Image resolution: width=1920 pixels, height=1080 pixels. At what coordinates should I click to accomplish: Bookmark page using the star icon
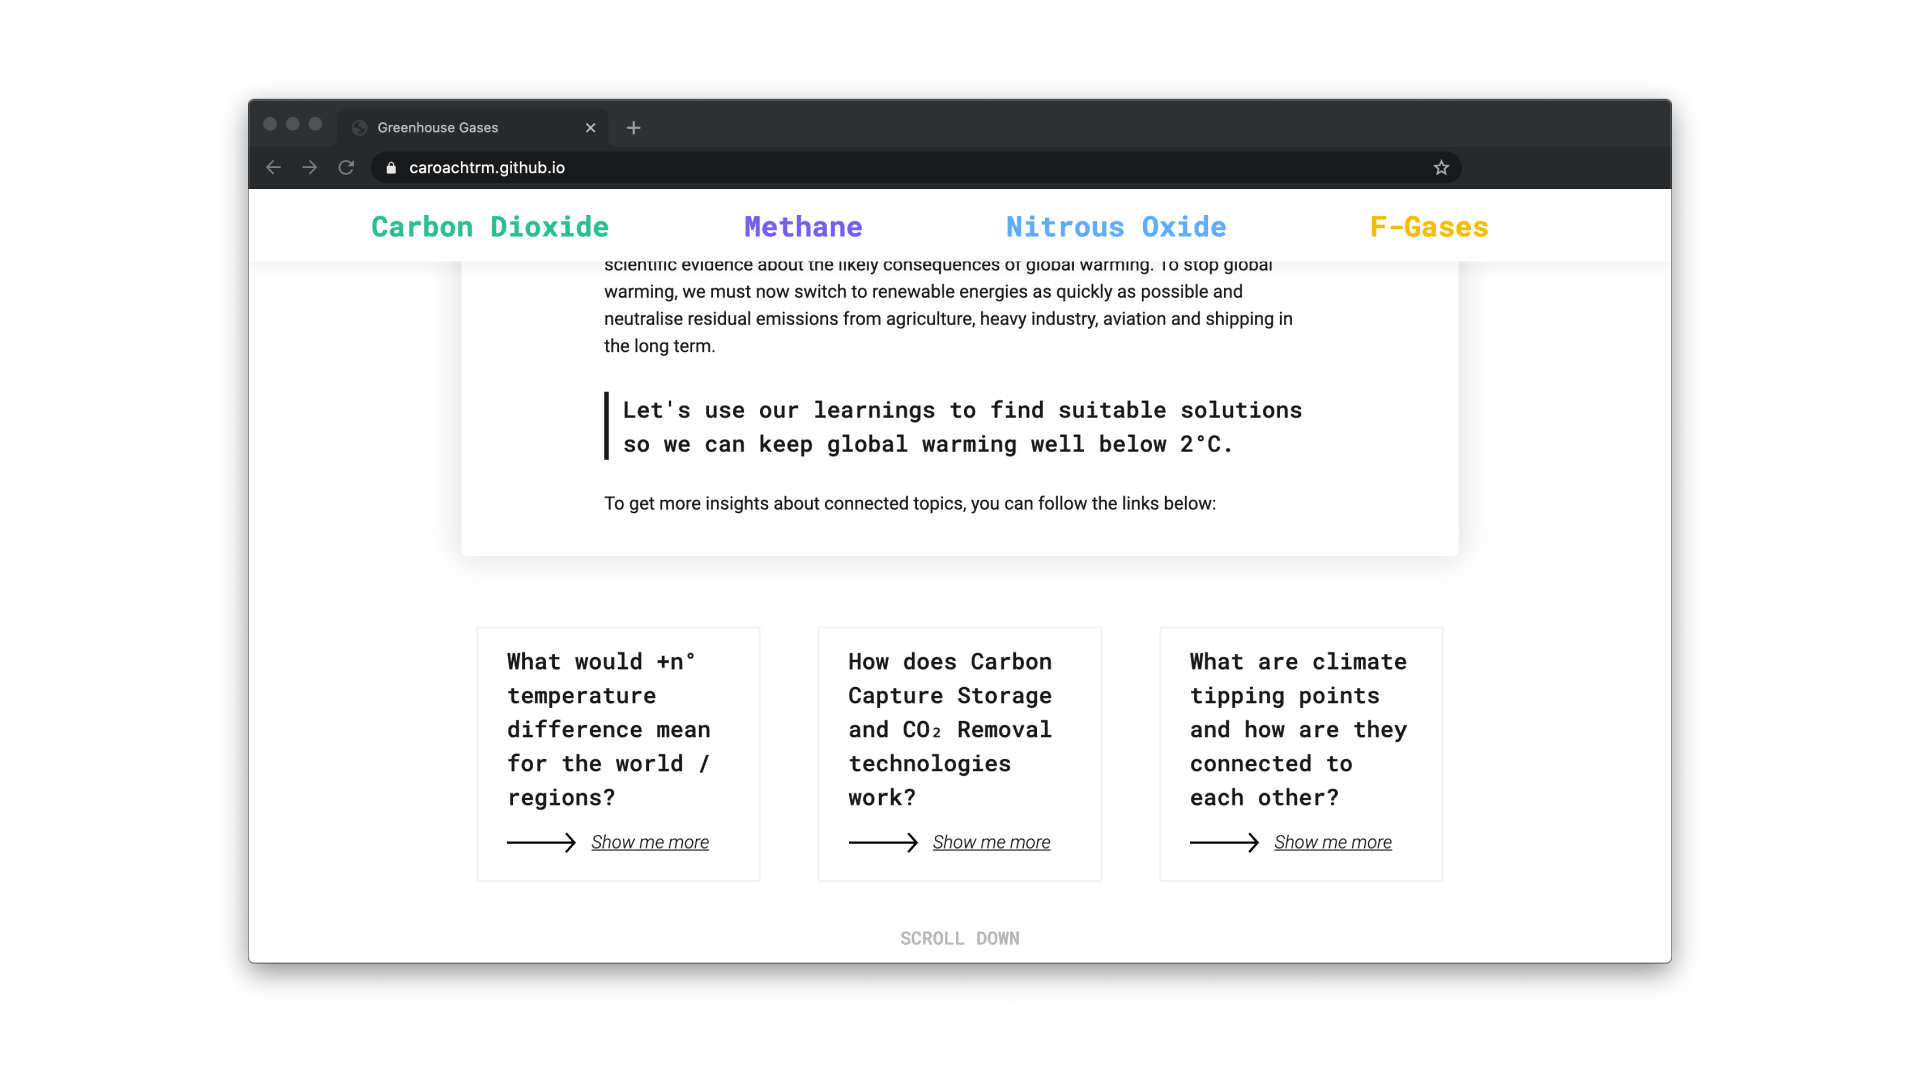pos(1441,168)
